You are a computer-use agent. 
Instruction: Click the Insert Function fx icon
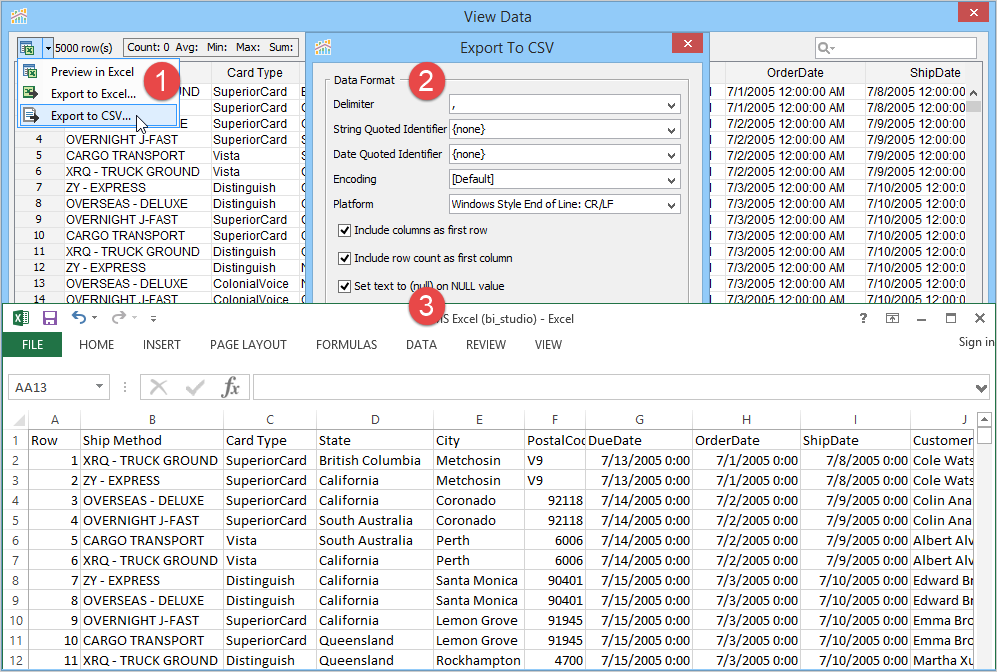[230, 387]
